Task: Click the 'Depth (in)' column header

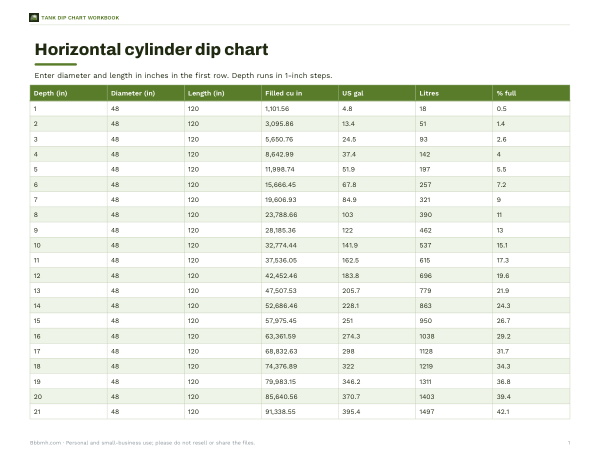Action: 68,93
